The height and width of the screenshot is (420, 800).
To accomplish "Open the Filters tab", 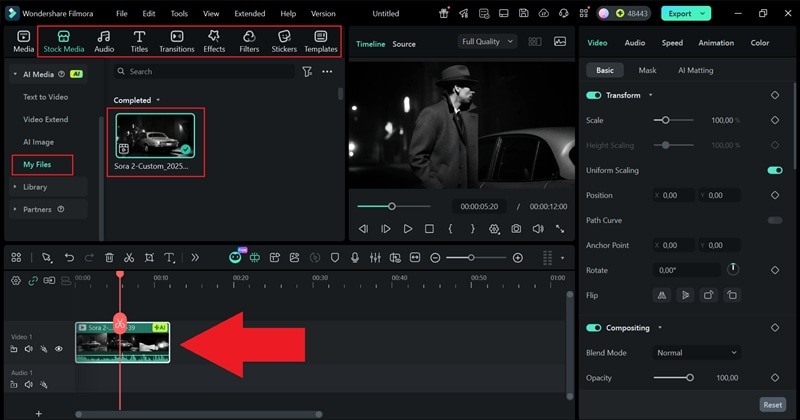I will pyautogui.click(x=249, y=42).
